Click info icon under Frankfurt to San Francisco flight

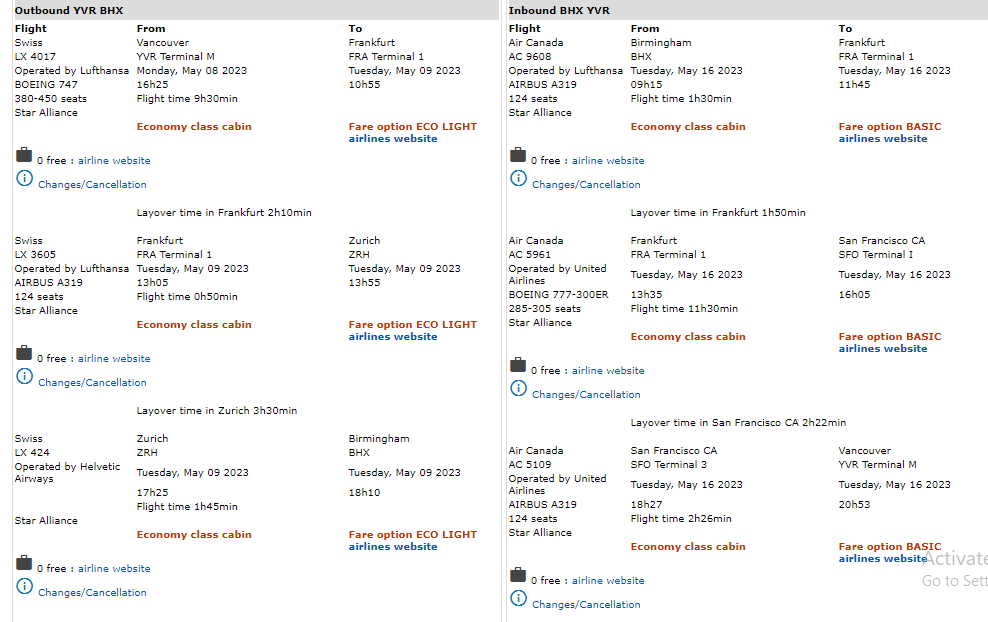point(518,389)
